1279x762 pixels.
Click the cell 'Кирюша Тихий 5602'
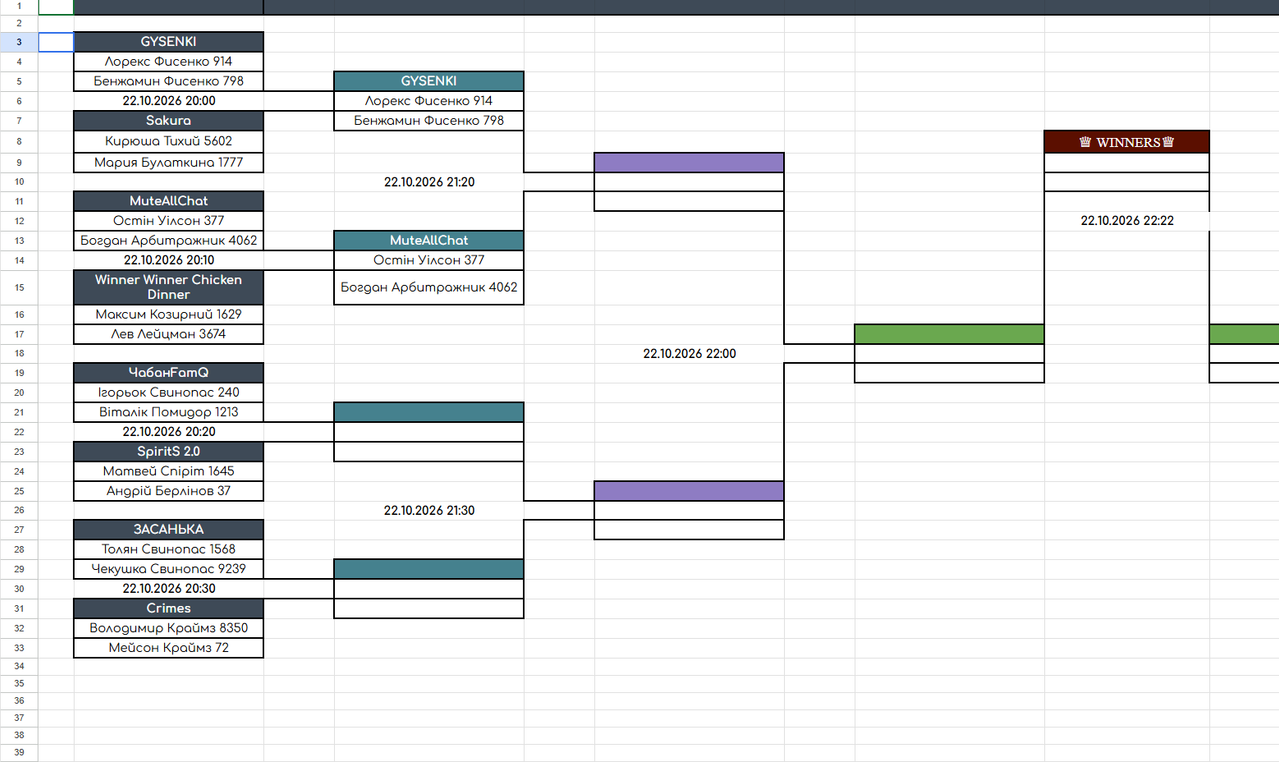click(169, 141)
